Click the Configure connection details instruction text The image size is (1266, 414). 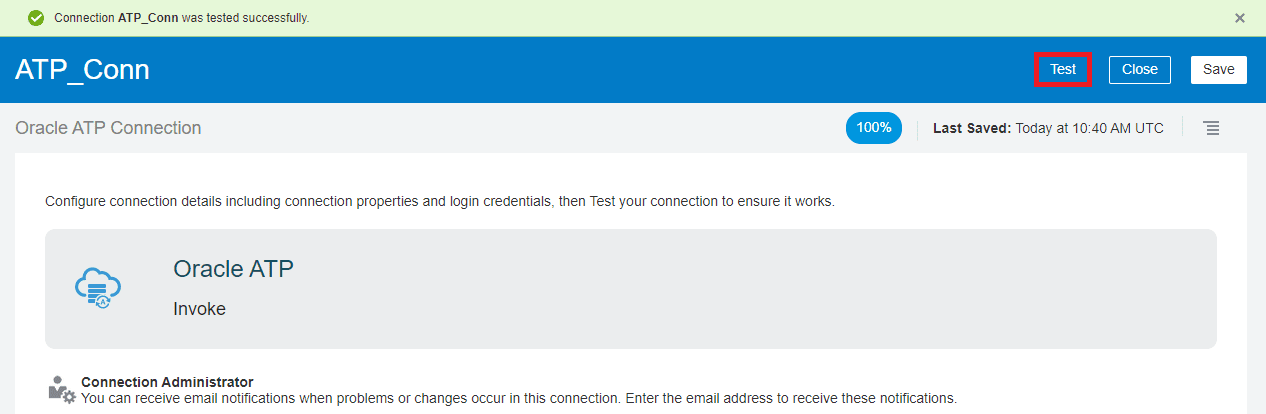439,201
